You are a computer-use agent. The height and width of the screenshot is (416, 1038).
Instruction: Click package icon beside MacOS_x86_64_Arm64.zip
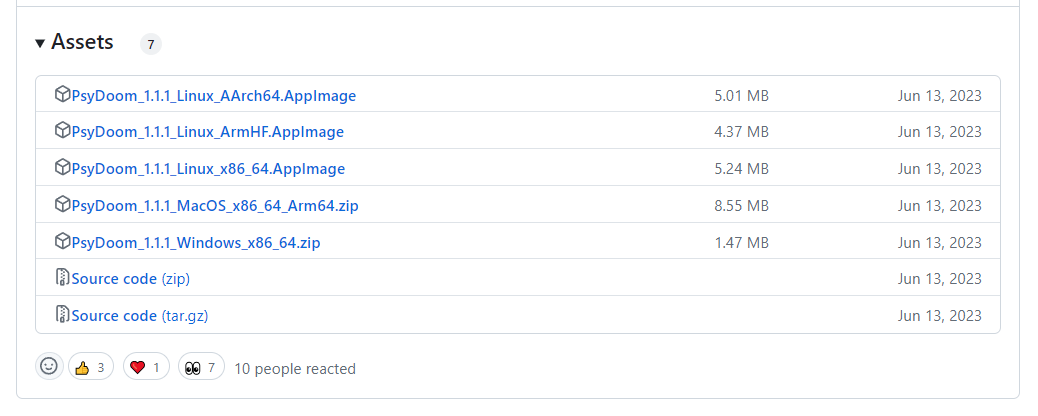tap(62, 205)
